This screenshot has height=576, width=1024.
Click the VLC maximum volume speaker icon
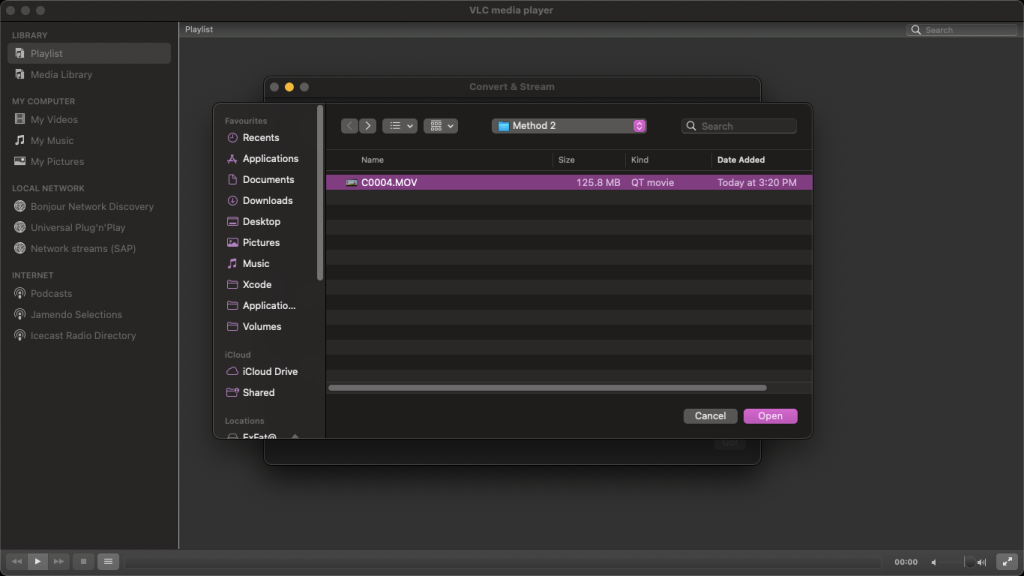(982, 562)
